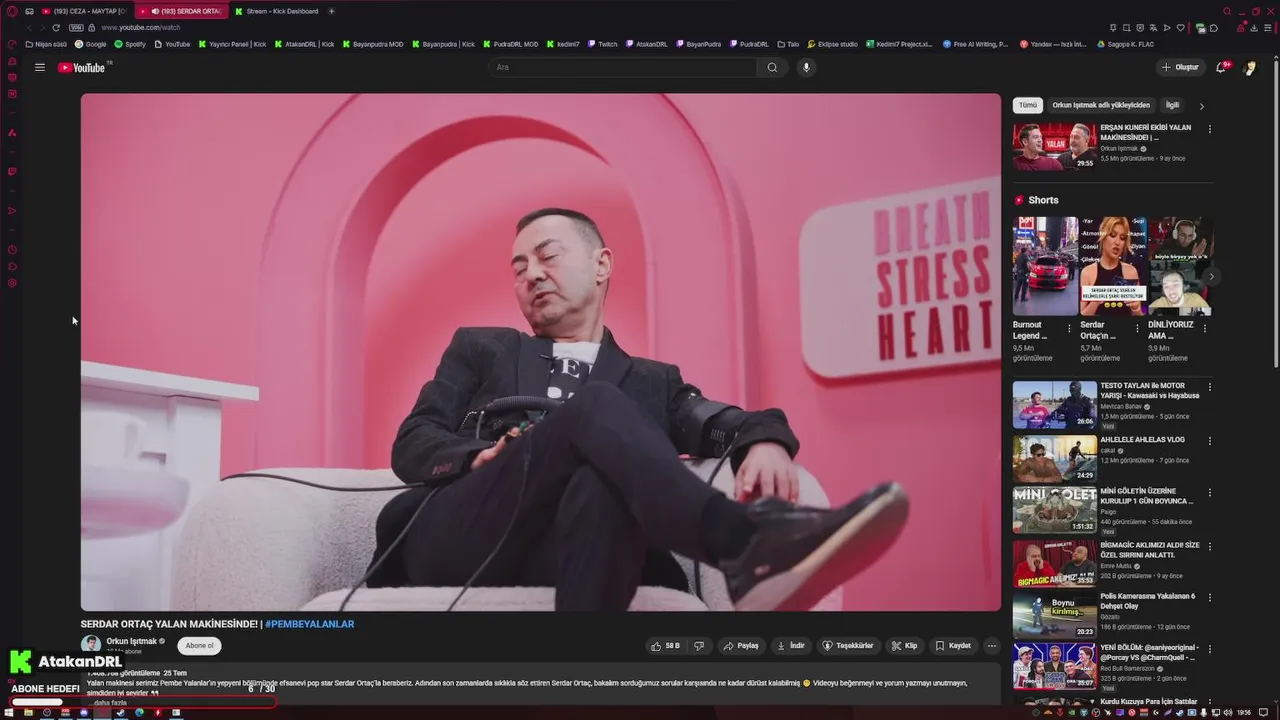Add page to bookmarks heart icon
This screenshot has height=720, width=1280.
[1180, 28]
